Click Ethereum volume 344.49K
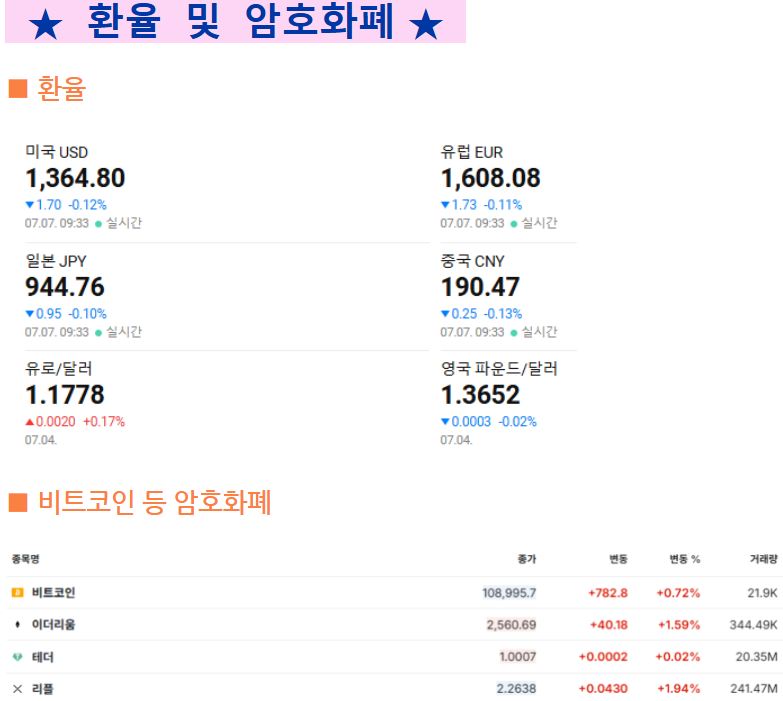The width and height of the screenshot is (783, 701). (x=754, y=625)
